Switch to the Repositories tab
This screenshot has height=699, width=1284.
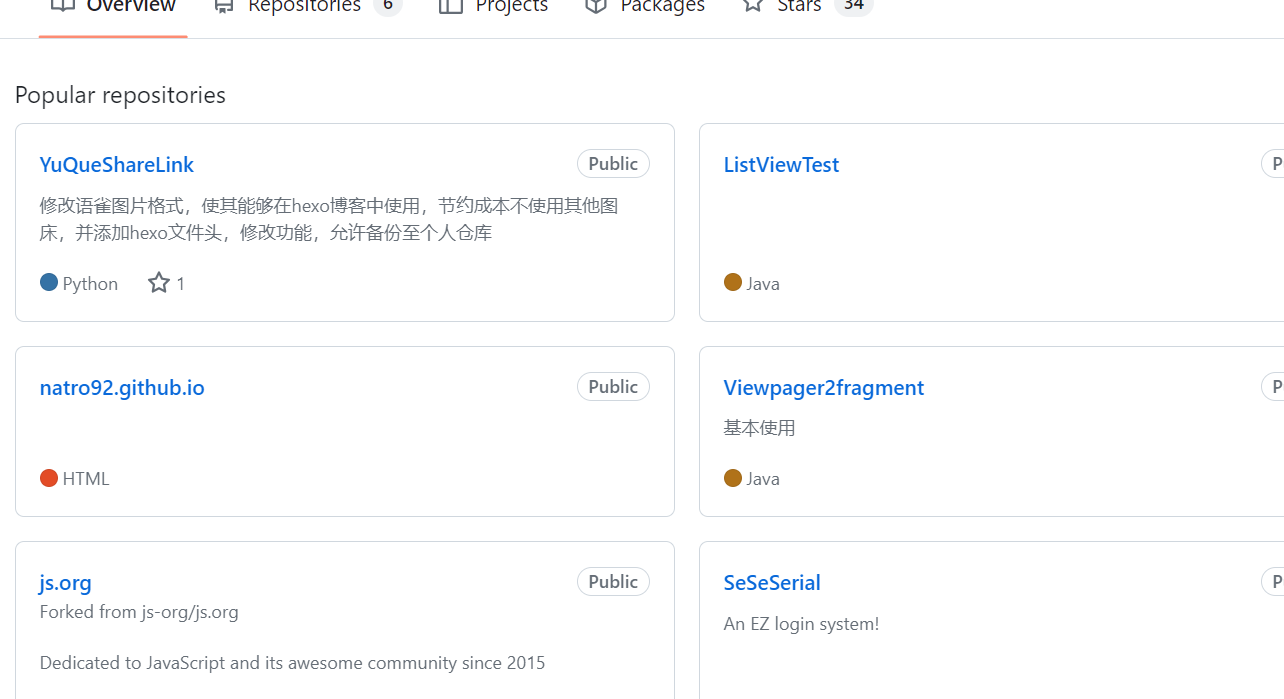[x=307, y=8]
